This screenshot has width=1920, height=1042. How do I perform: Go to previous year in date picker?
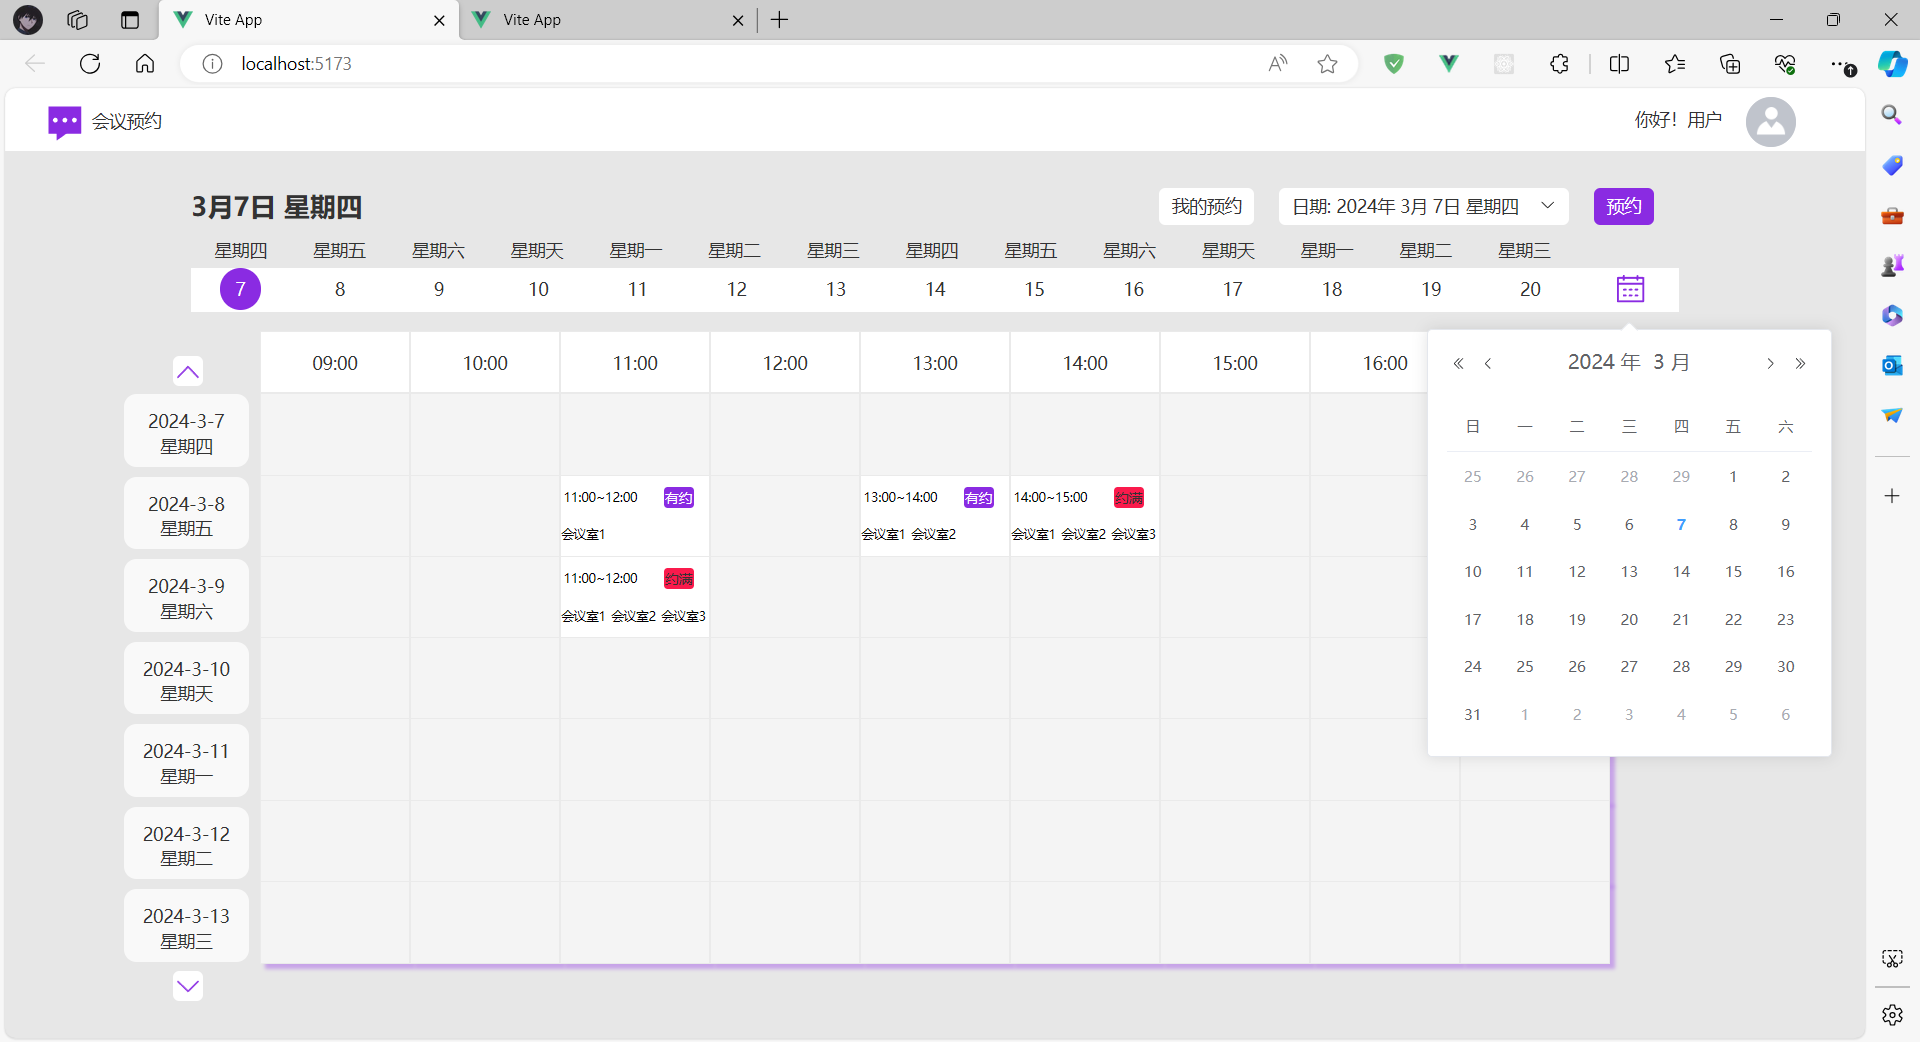(1458, 363)
